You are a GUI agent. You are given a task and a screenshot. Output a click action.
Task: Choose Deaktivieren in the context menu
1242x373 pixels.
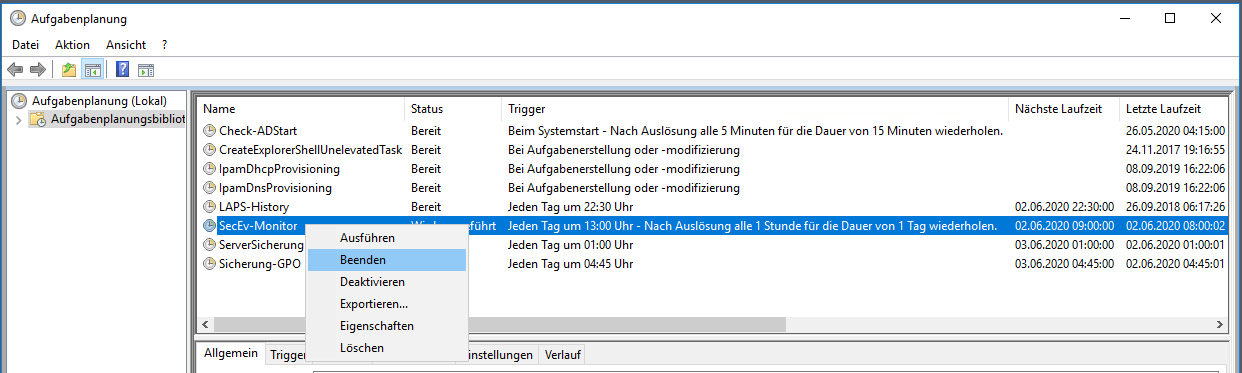(387, 282)
